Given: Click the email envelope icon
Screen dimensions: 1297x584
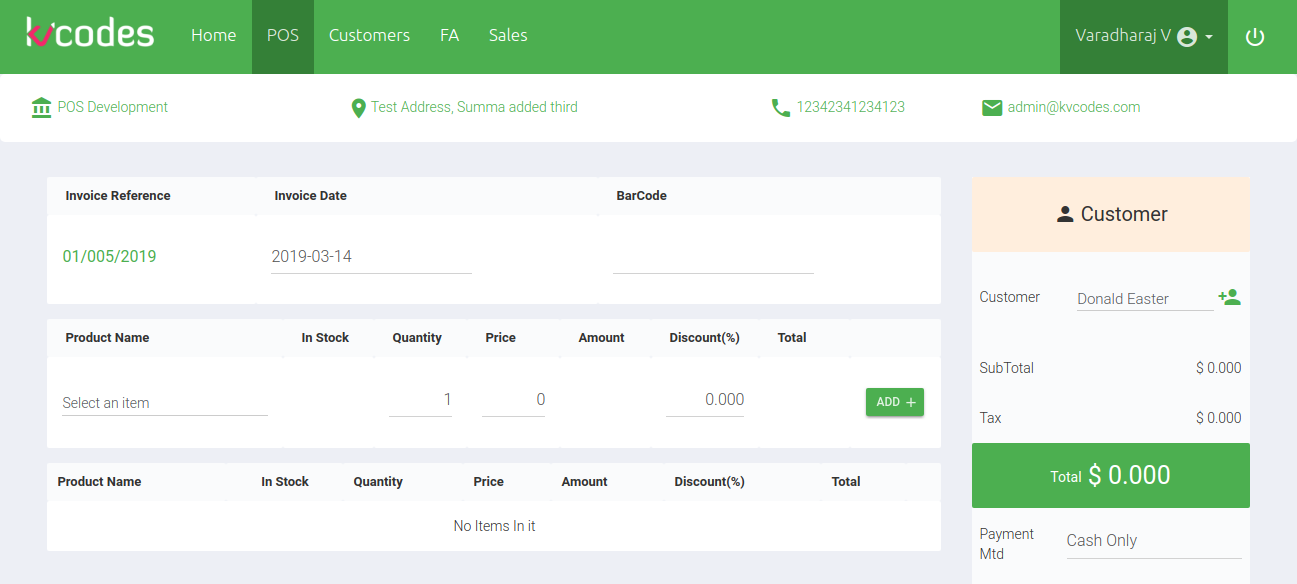Looking at the screenshot, I should tap(992, 107).
